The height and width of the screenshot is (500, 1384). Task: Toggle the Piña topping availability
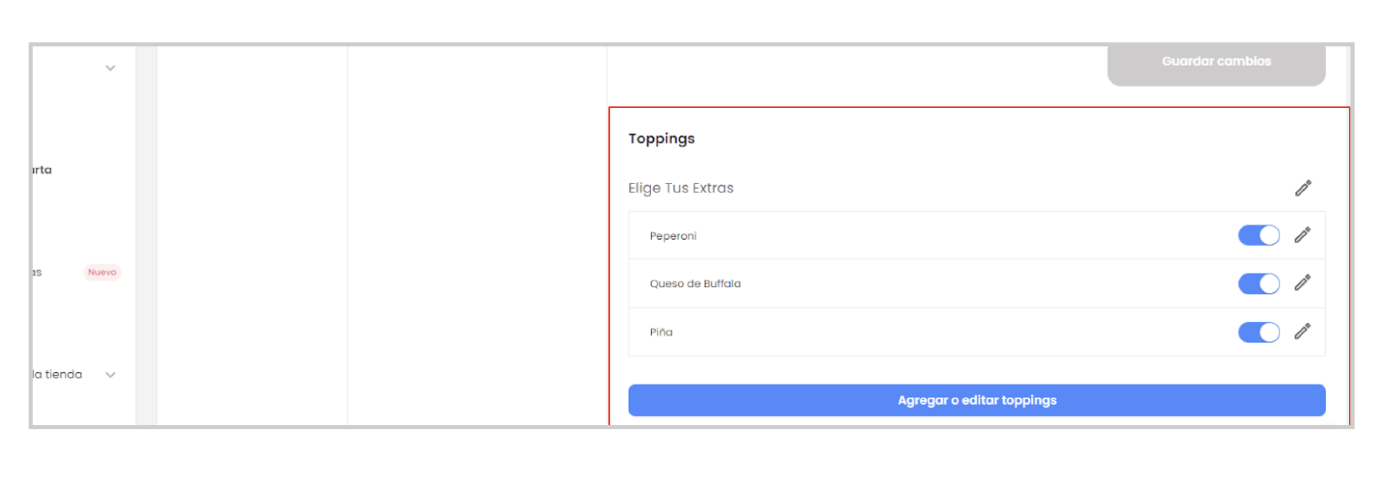coord(1259,331)
